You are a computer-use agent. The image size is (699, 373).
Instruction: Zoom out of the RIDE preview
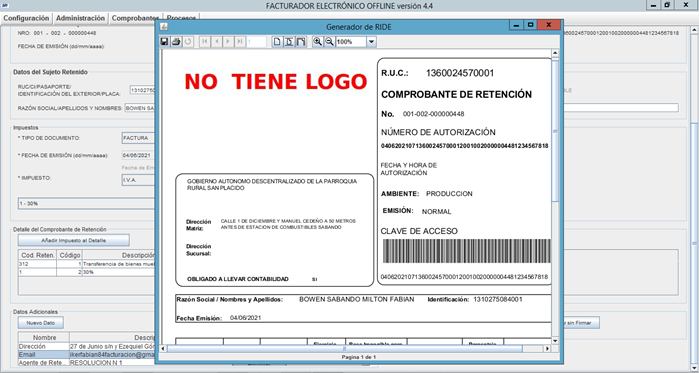[x=329, y=42]
